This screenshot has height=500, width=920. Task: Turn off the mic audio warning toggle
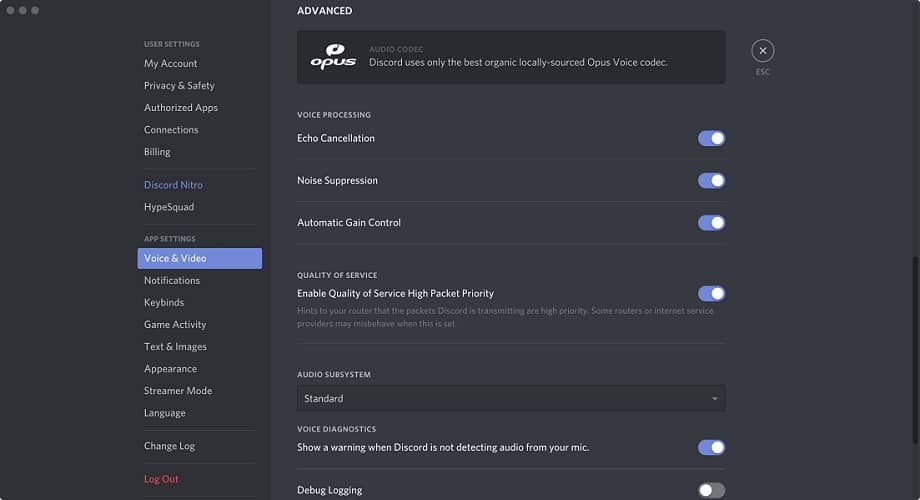point(711,447)
